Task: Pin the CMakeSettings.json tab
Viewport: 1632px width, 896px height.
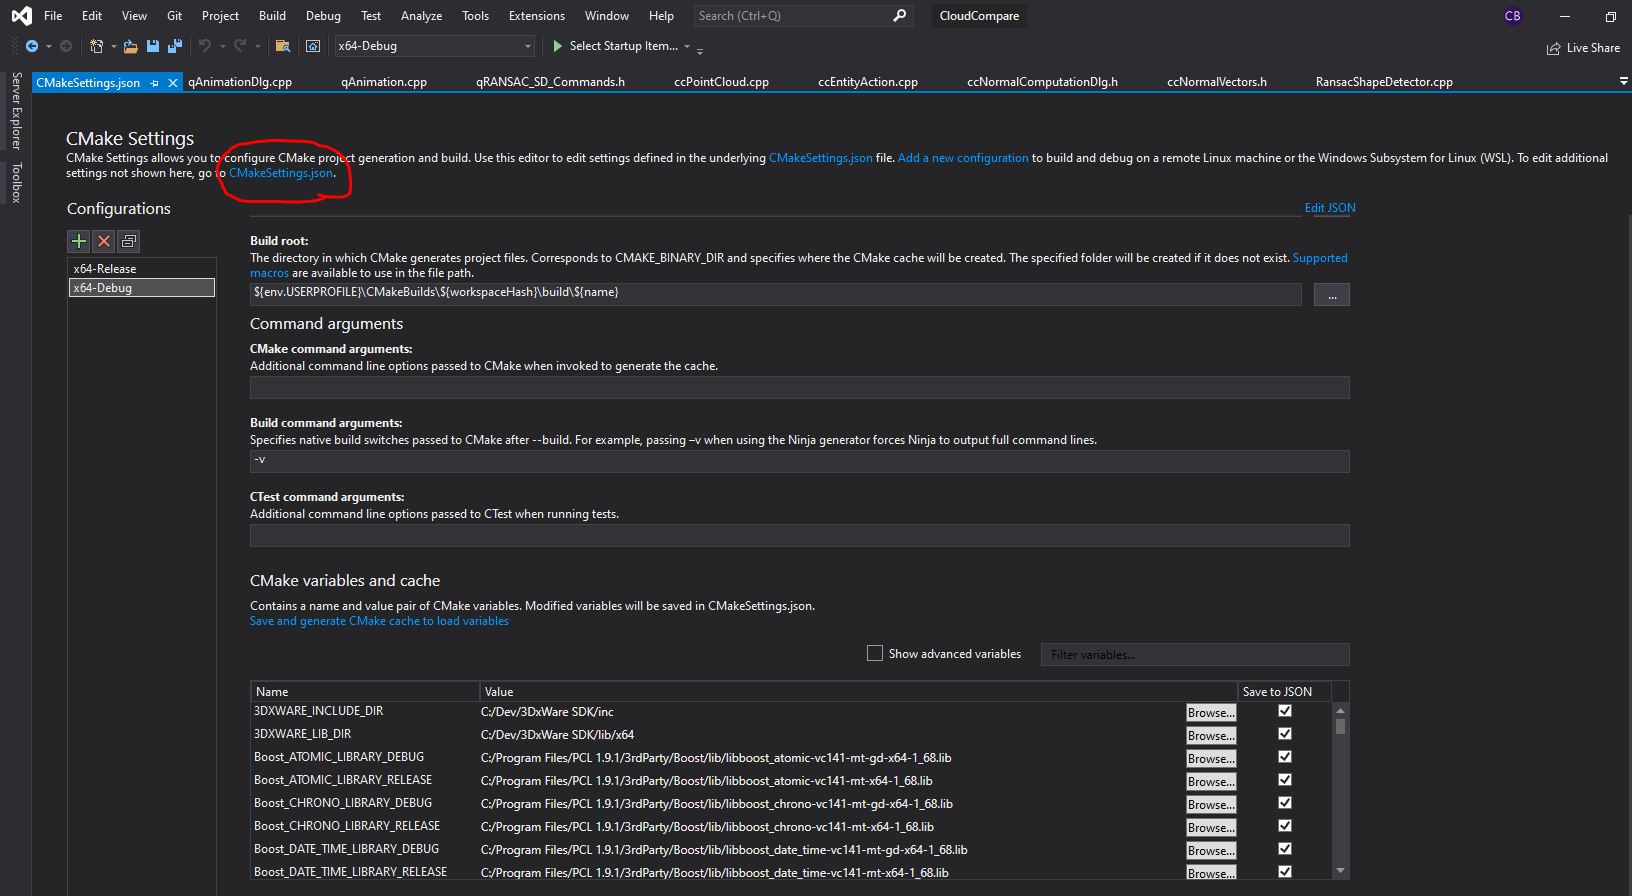Action: (154, 83)
